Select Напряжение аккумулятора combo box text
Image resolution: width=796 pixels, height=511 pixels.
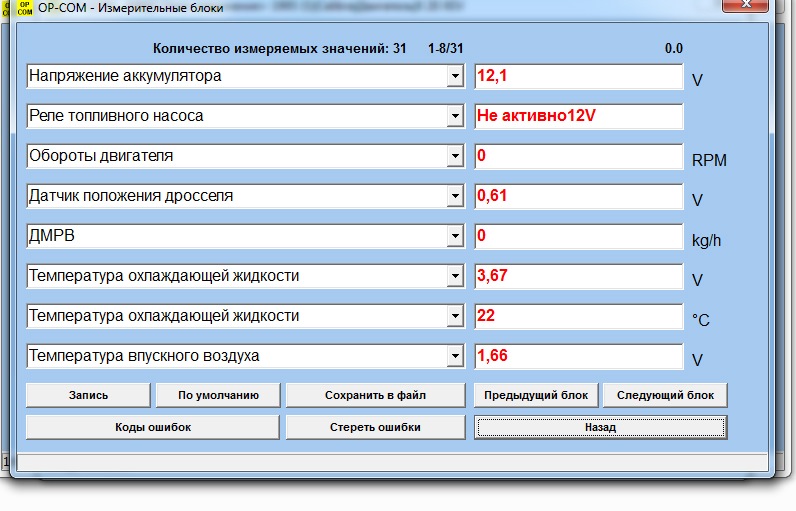tap(125, 76)
